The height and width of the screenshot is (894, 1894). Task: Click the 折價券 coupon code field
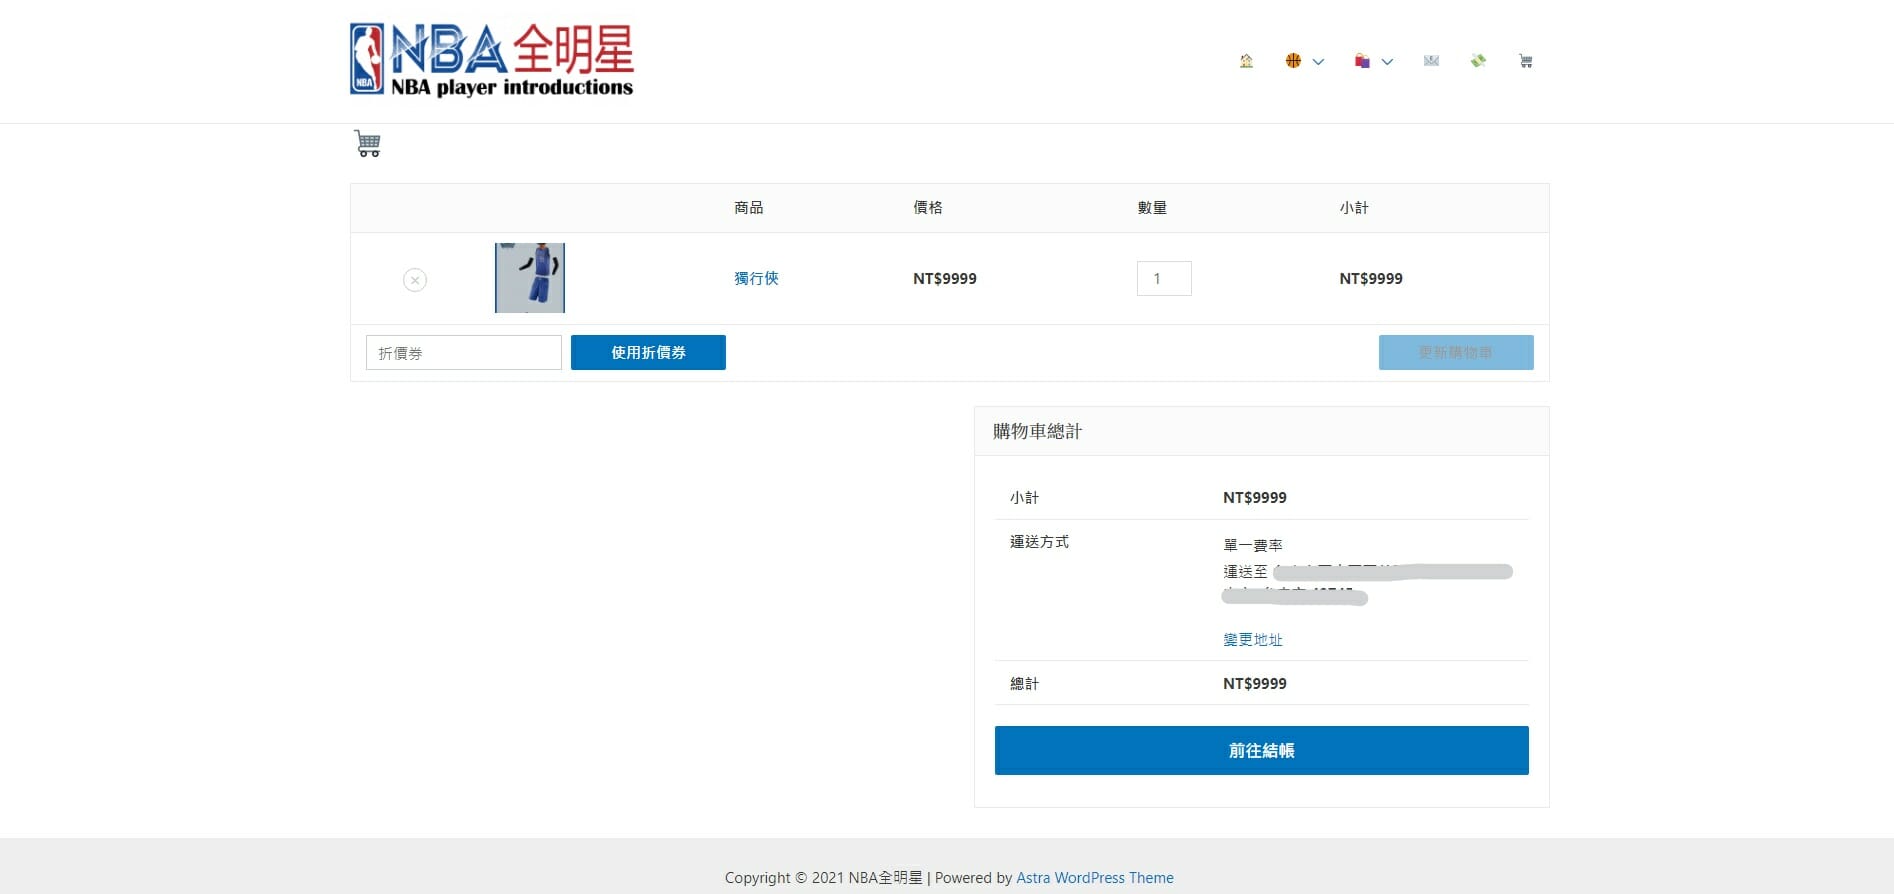click(x=463, y=353)
